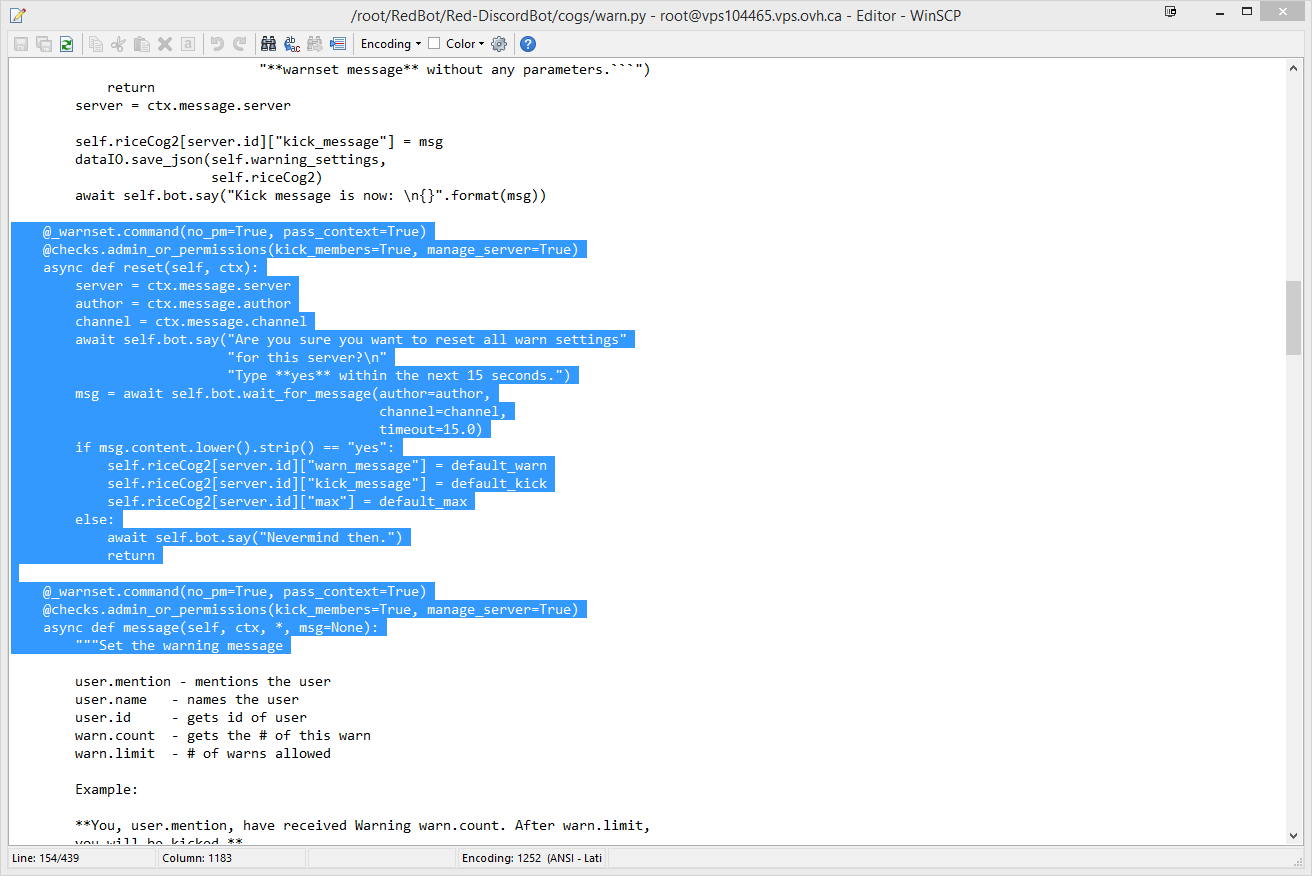Screen dimensions: 1312x876
Task: Click the display mode icon beside minimize
Action: 1171,12
